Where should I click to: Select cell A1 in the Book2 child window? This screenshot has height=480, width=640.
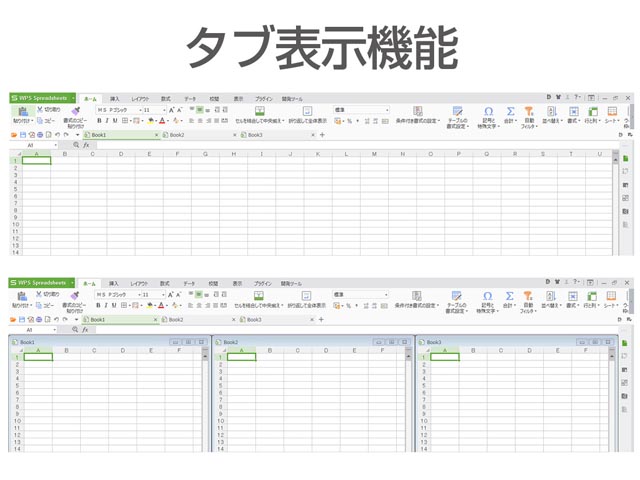pyautogui.click(x=242, y=357)
